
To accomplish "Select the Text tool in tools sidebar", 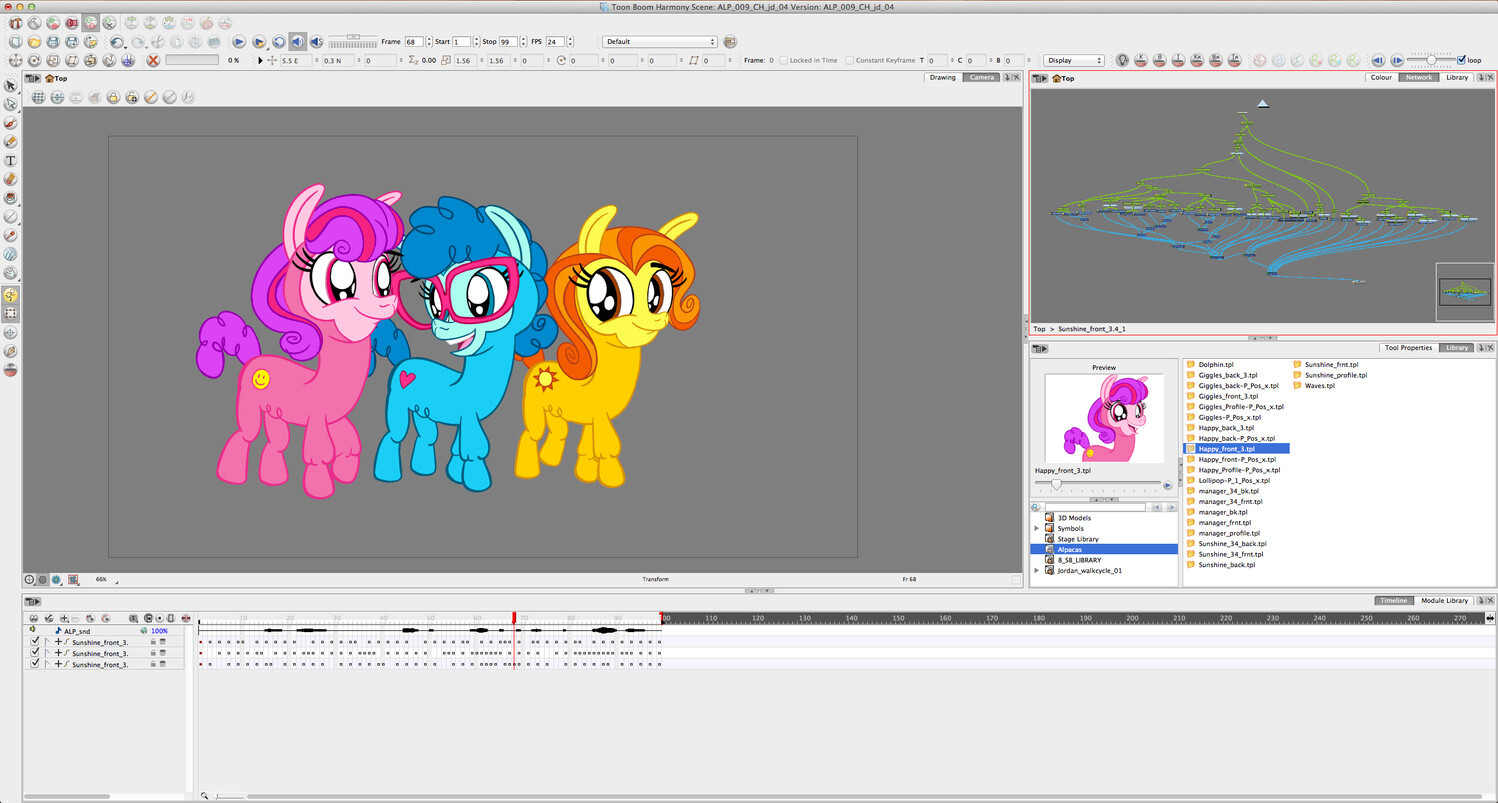I will [x=11, y=160].
